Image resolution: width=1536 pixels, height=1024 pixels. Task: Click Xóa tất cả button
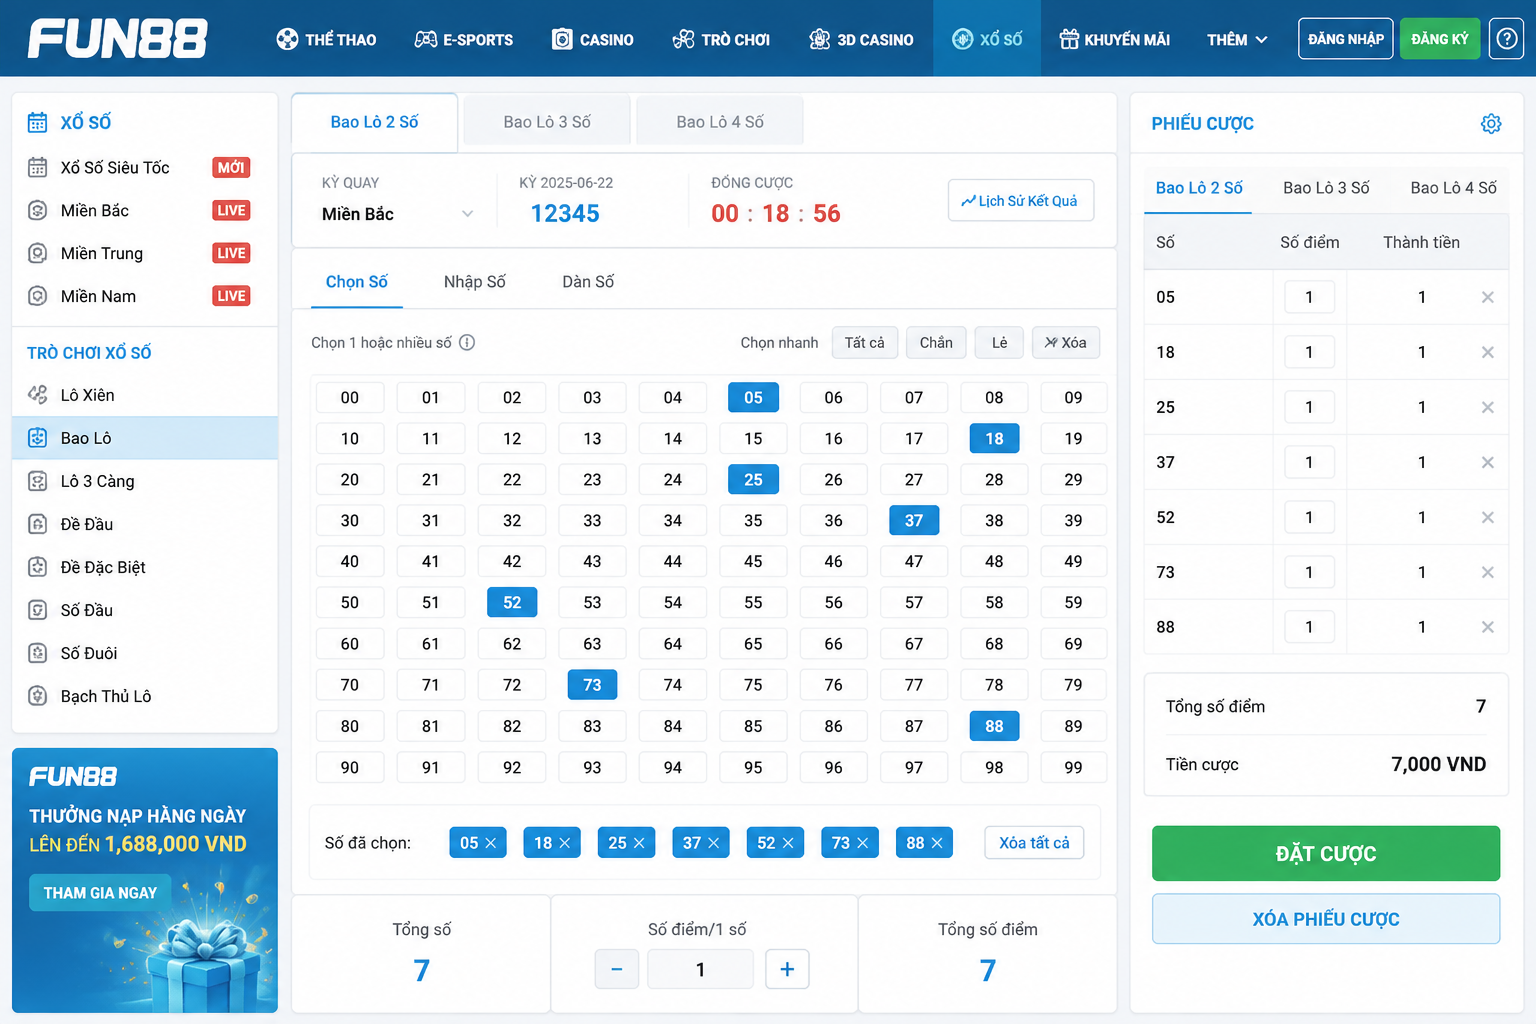coord(1034,843)
